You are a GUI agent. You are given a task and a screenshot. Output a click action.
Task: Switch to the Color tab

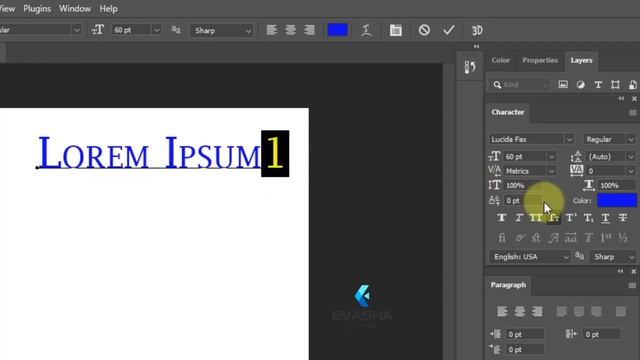click(501, 60)
